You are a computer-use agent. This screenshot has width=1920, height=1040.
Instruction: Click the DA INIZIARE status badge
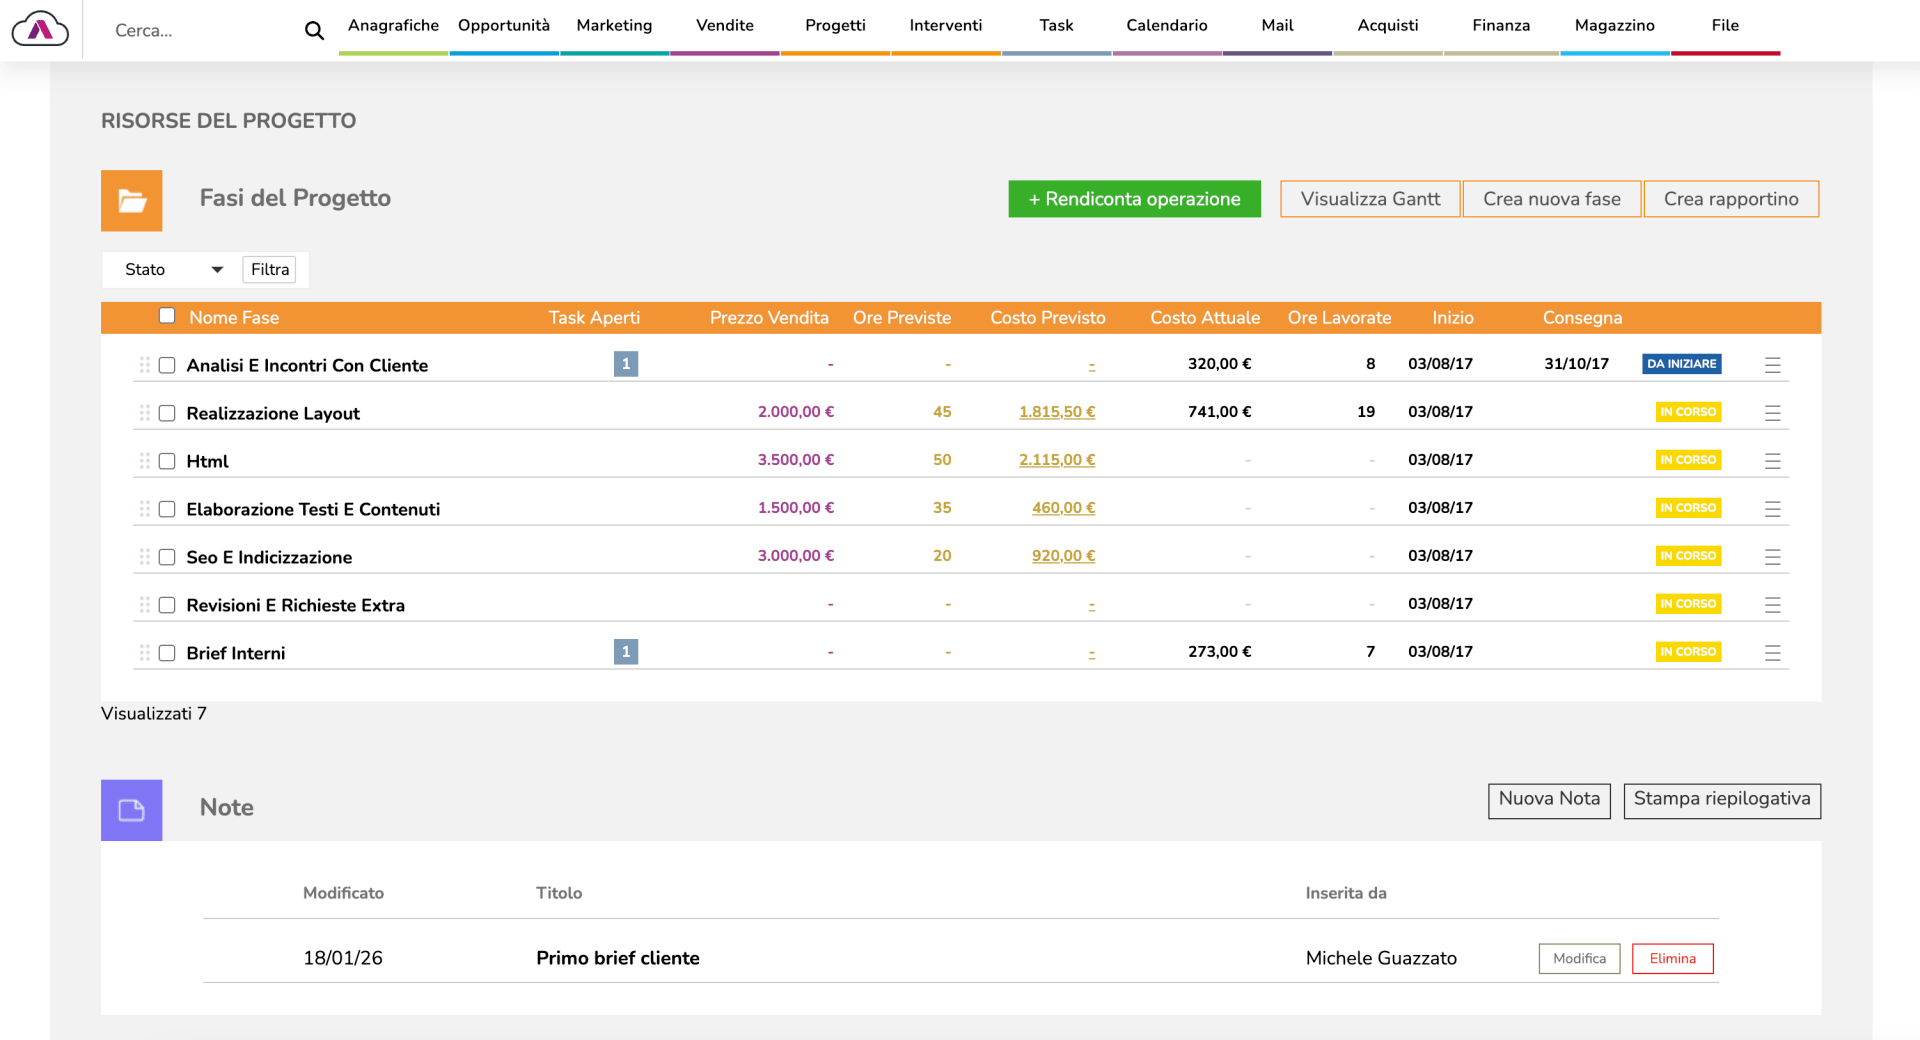(x=1681, y=364)
